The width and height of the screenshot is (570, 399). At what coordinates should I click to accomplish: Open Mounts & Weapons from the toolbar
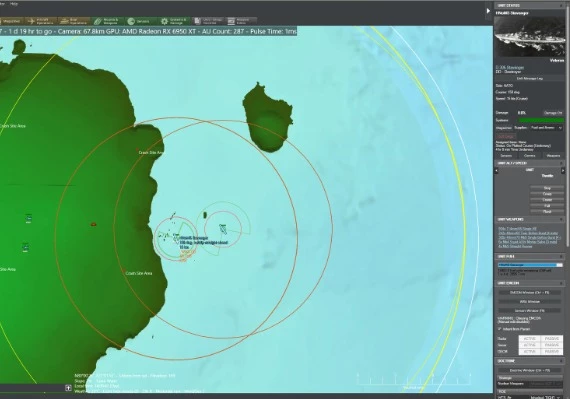click(x=107, y=21)
